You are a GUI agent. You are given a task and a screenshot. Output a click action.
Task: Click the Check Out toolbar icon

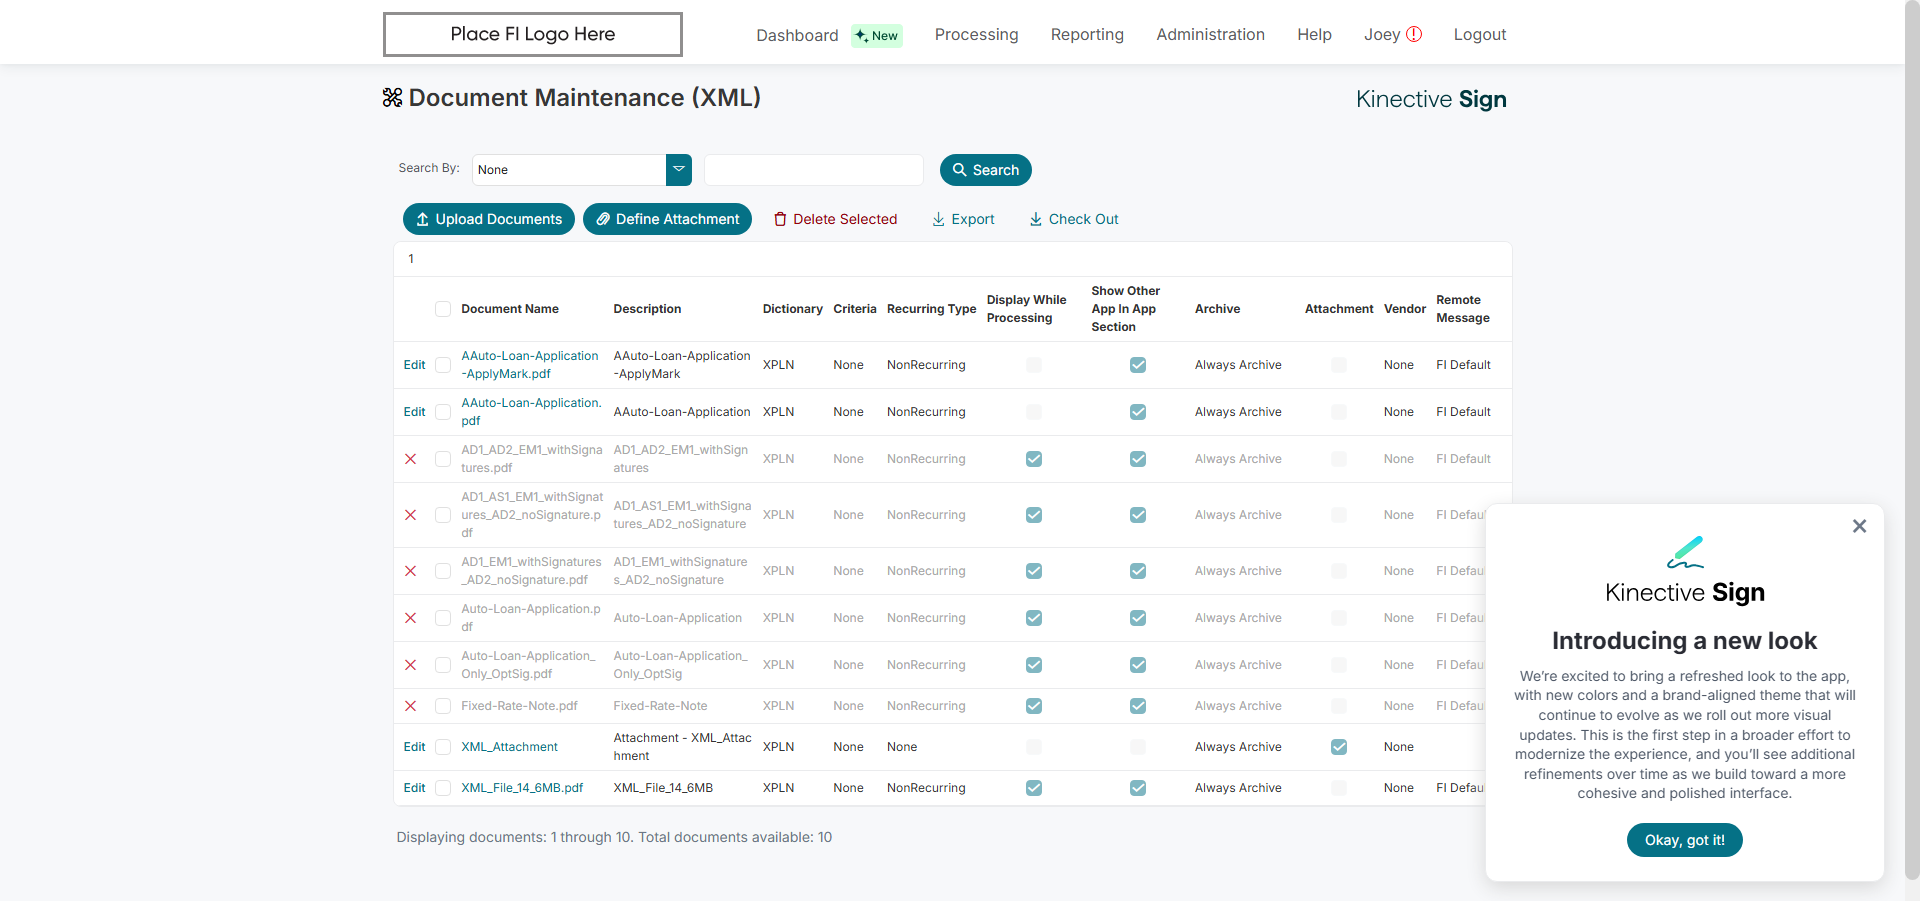click(1036, 219)
